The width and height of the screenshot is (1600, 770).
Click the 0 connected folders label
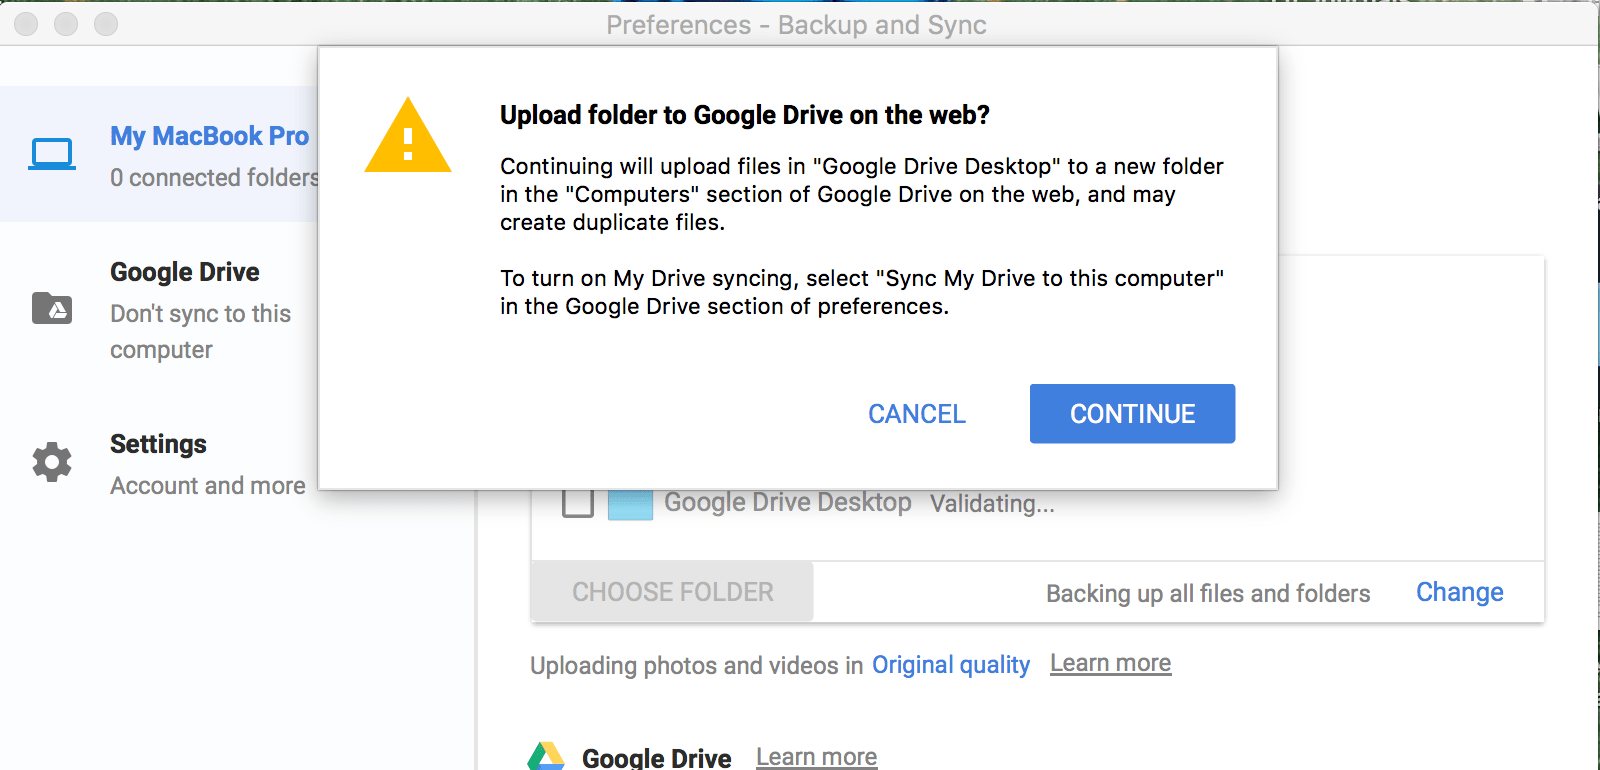215,177
